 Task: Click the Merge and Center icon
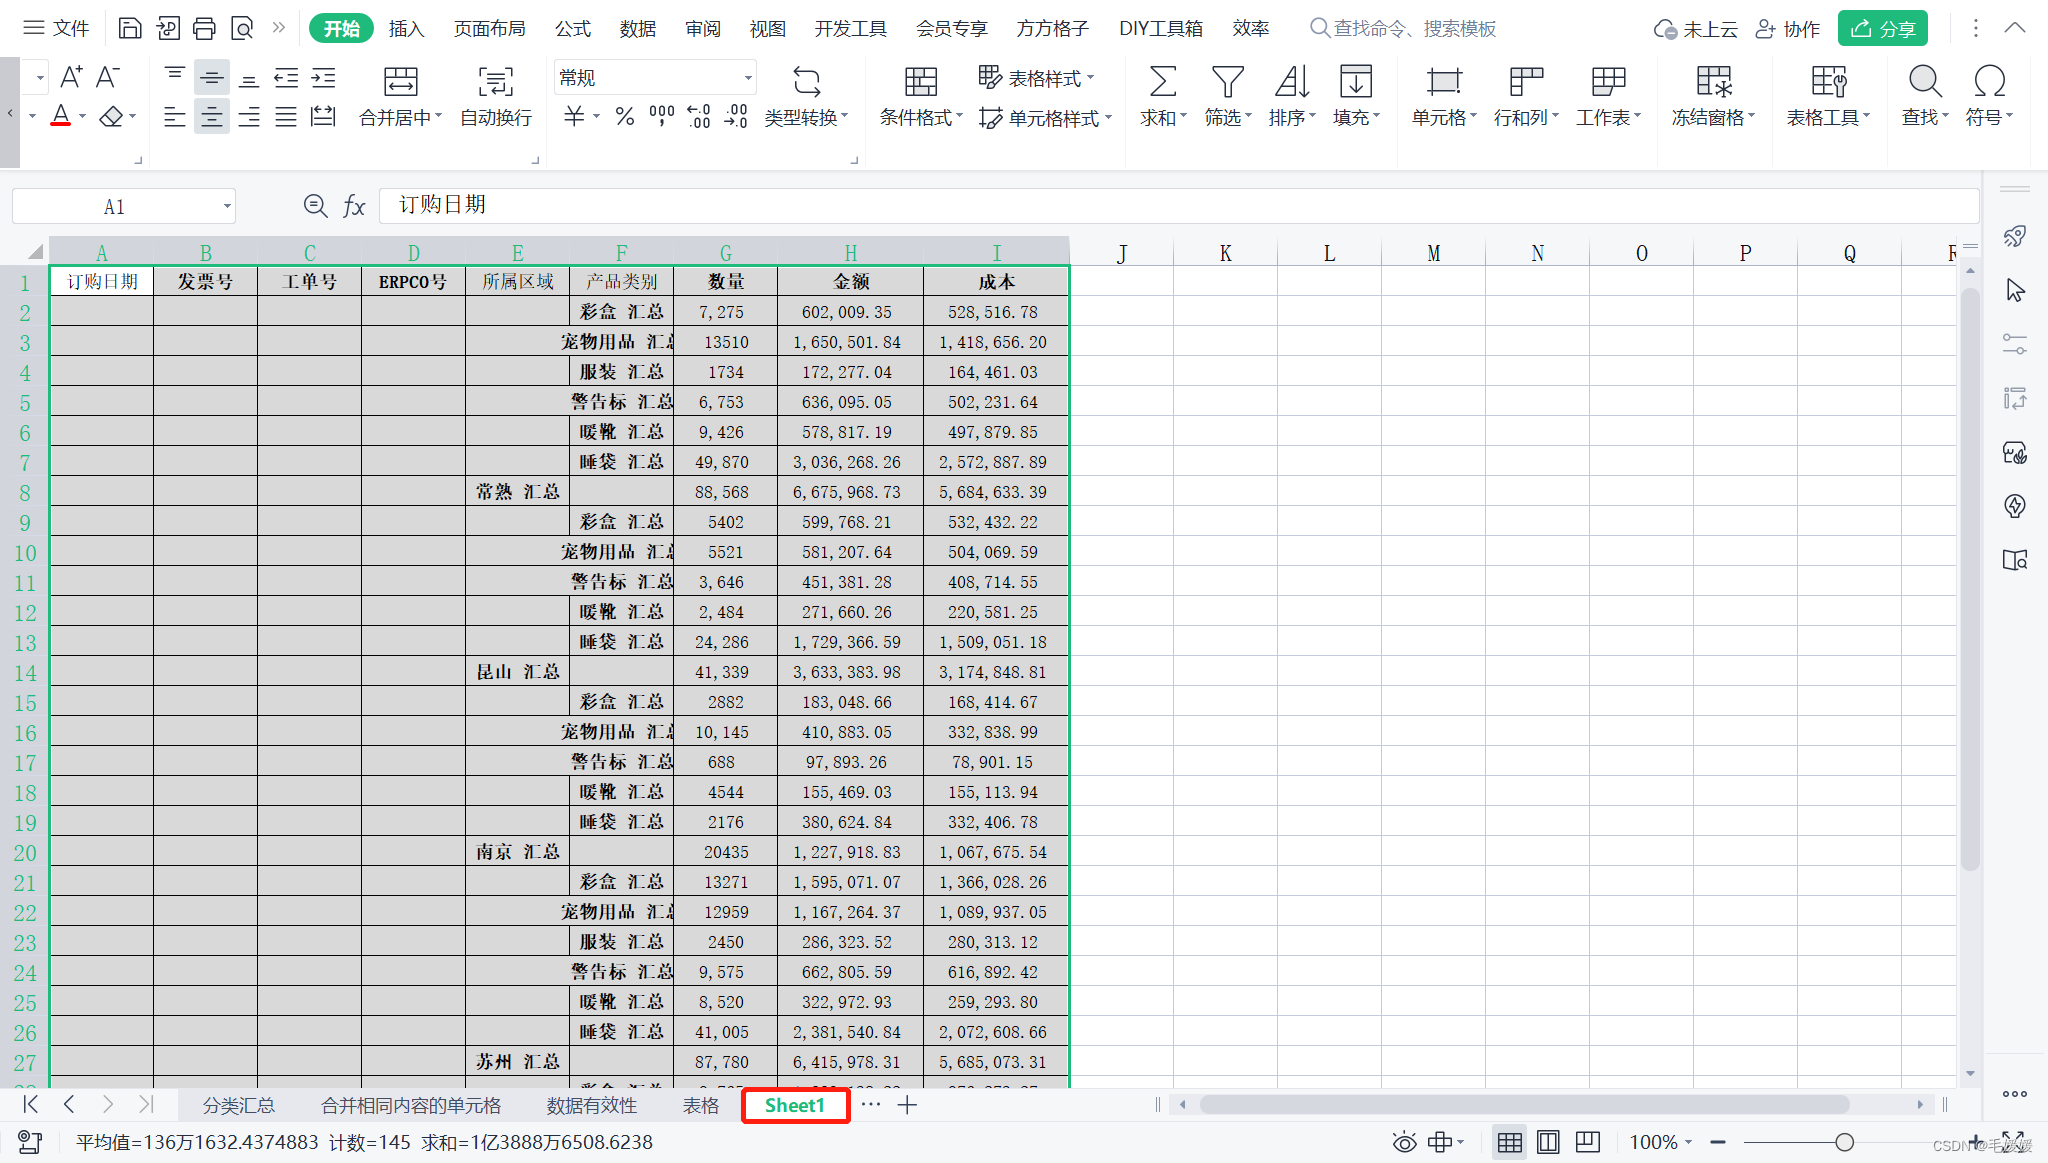click(400, 82)
